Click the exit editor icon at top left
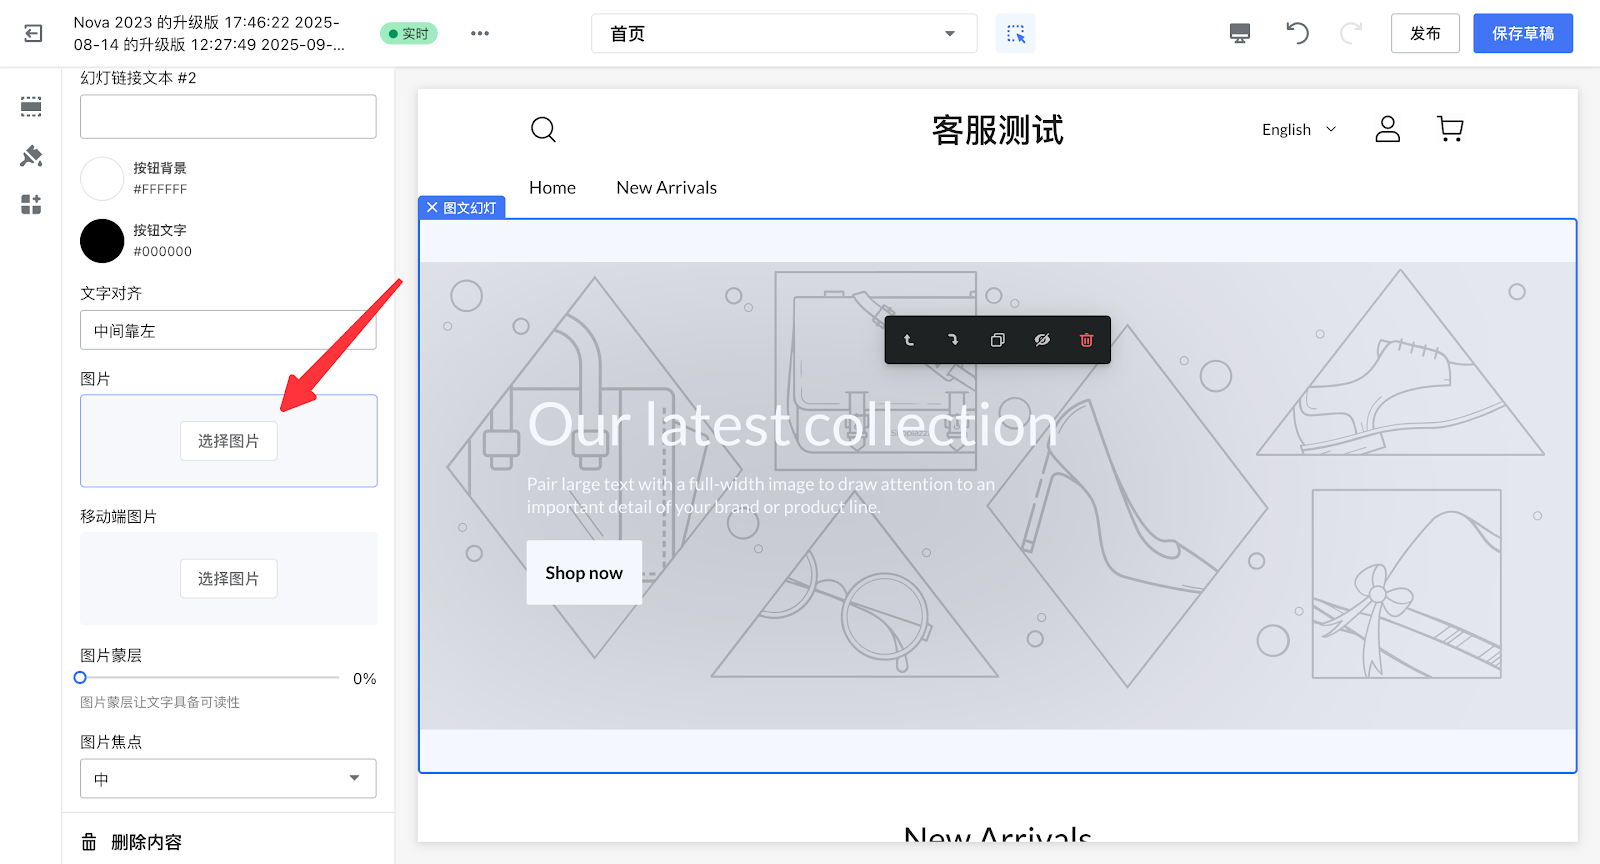Screen dimensions: 1600x864 (33, 34)
